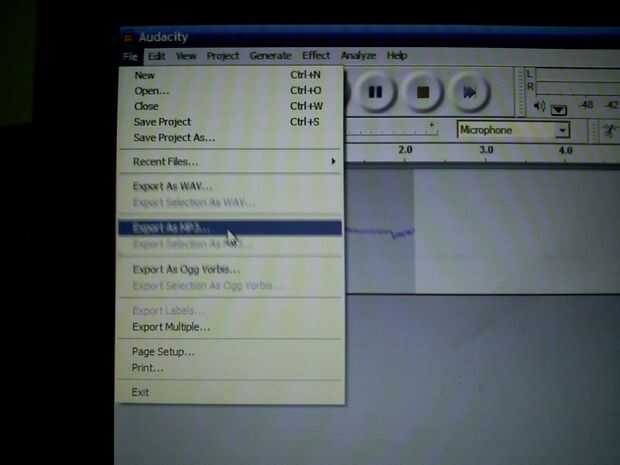Click the Skip to End button

tap(469, 93)
